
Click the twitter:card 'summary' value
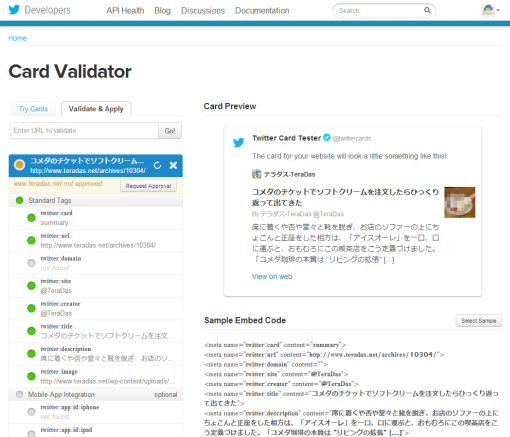pos(54,222)
